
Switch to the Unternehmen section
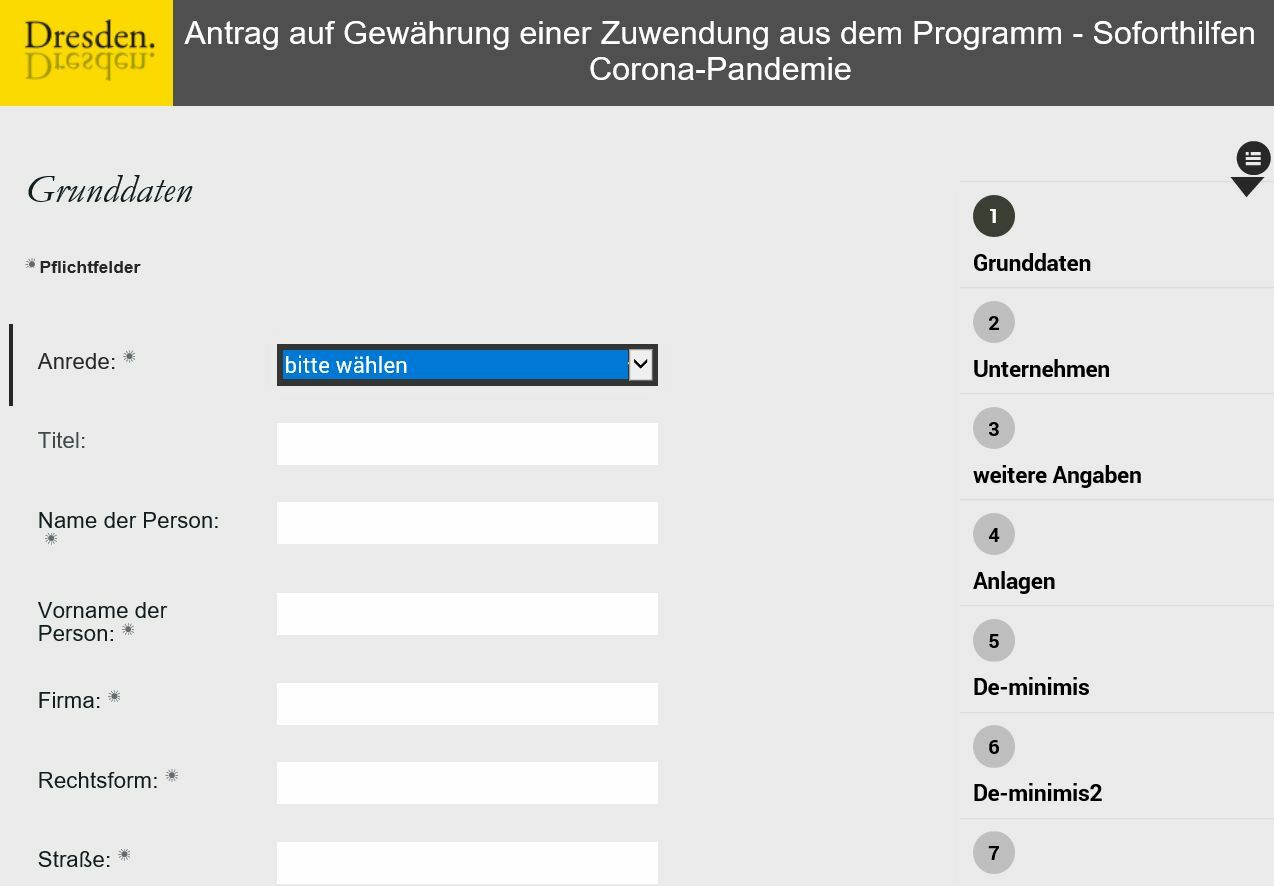[x=1041, y=369]
